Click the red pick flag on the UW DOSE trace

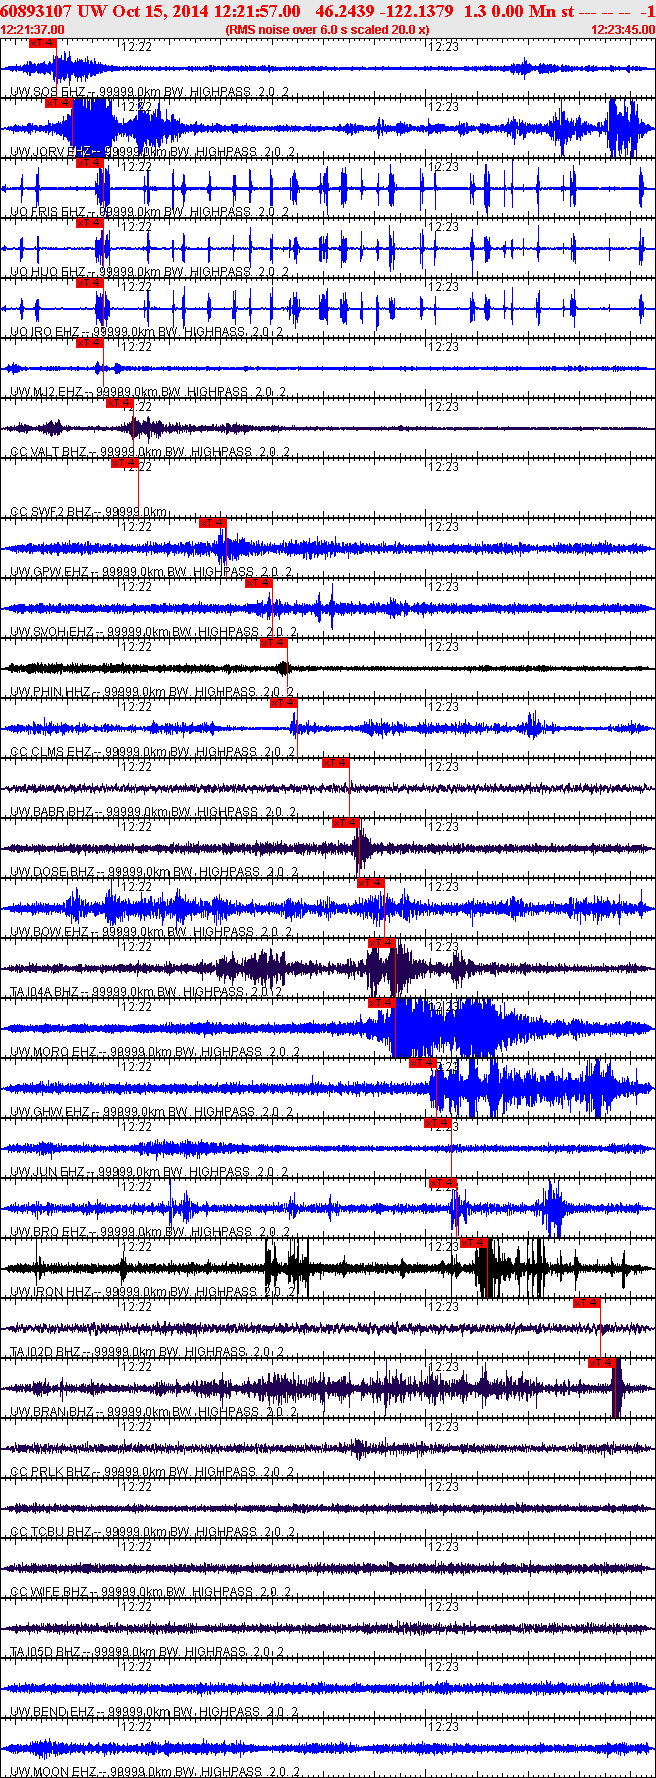point(346,823)
